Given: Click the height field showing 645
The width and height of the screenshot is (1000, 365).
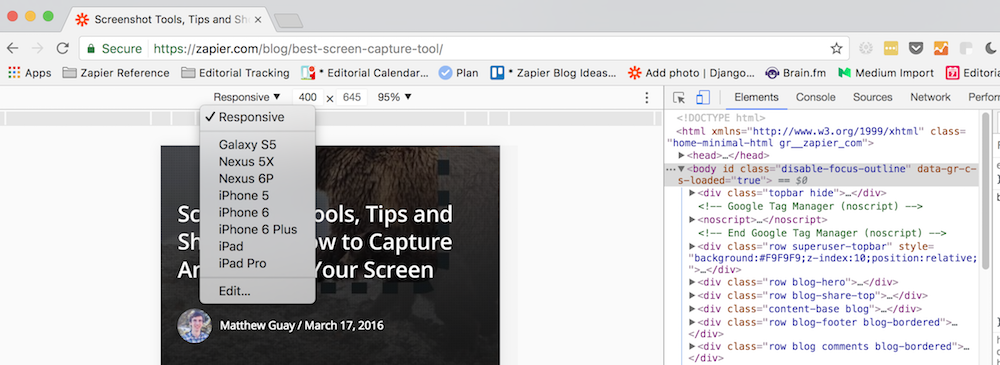Looking at the screenshot, I should [352, 98].
